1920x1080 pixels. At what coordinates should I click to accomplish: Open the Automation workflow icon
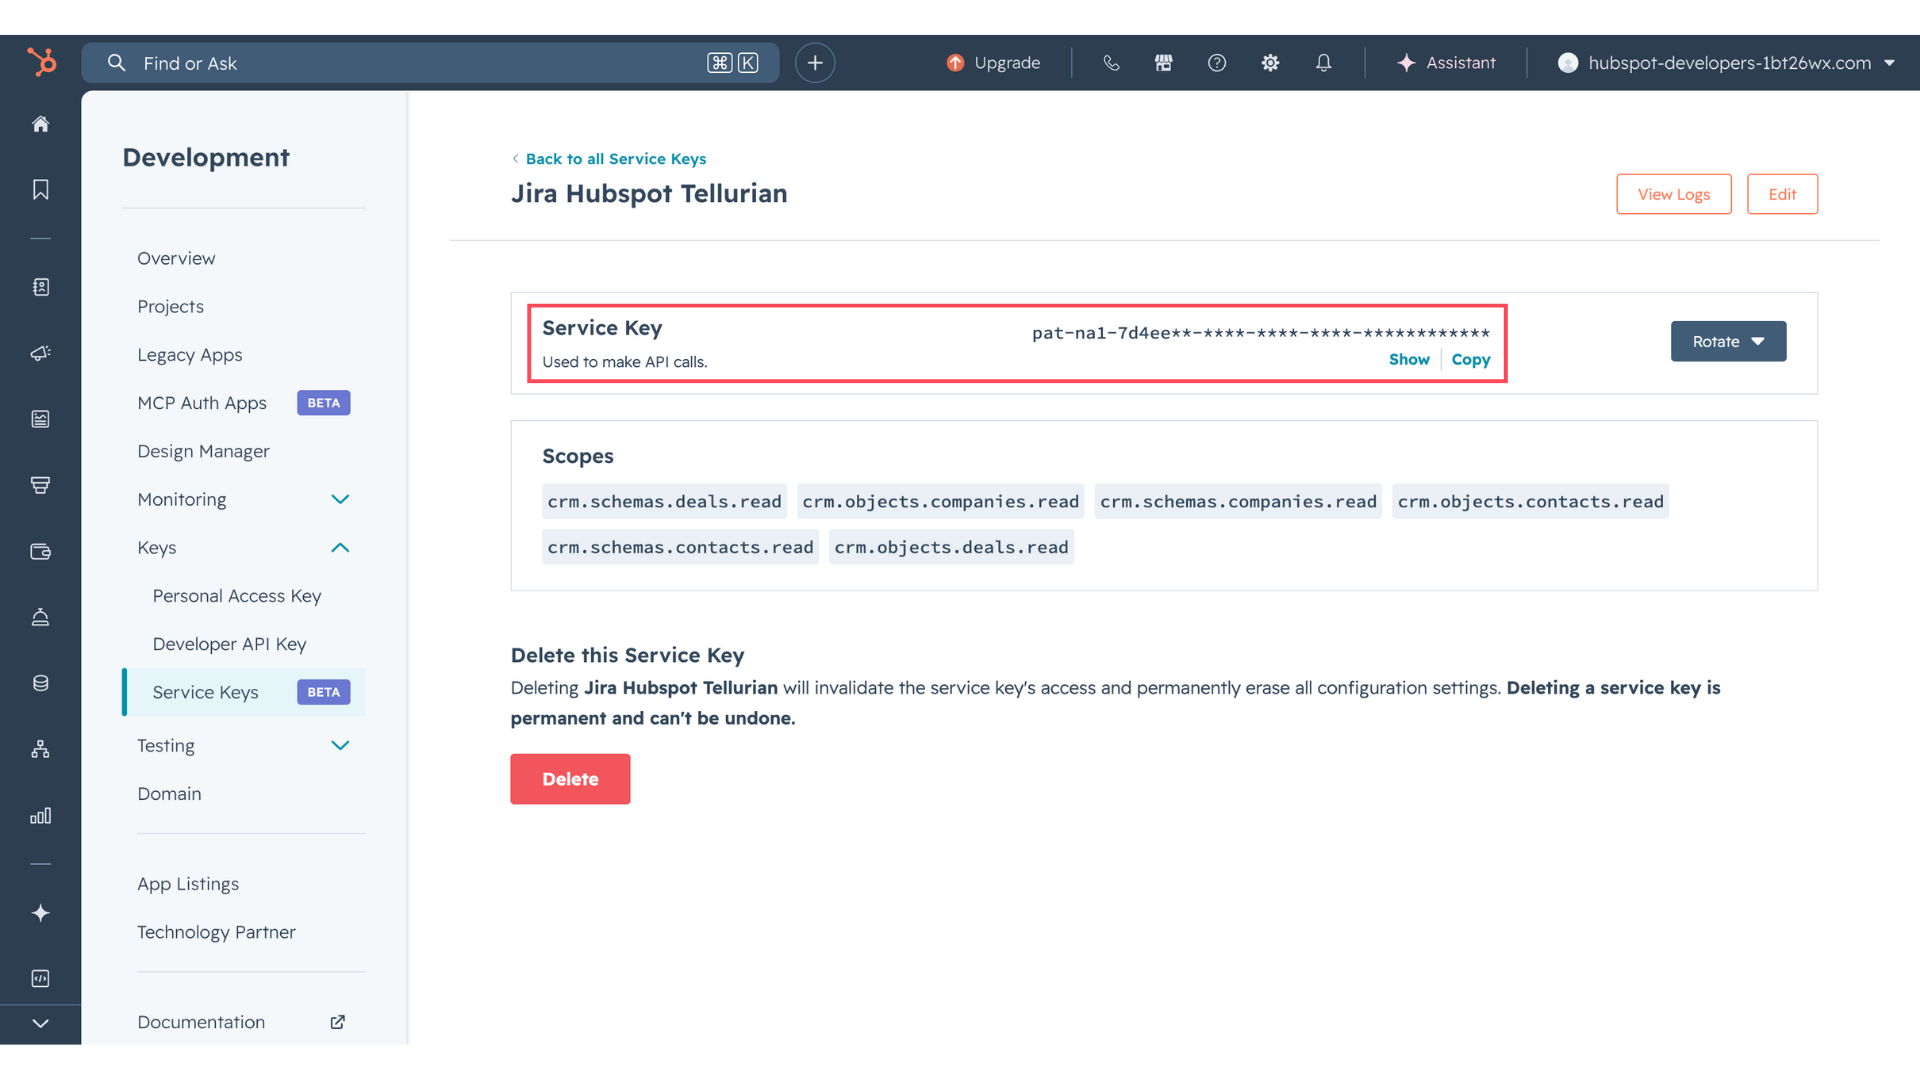click(x=40, y=749)
